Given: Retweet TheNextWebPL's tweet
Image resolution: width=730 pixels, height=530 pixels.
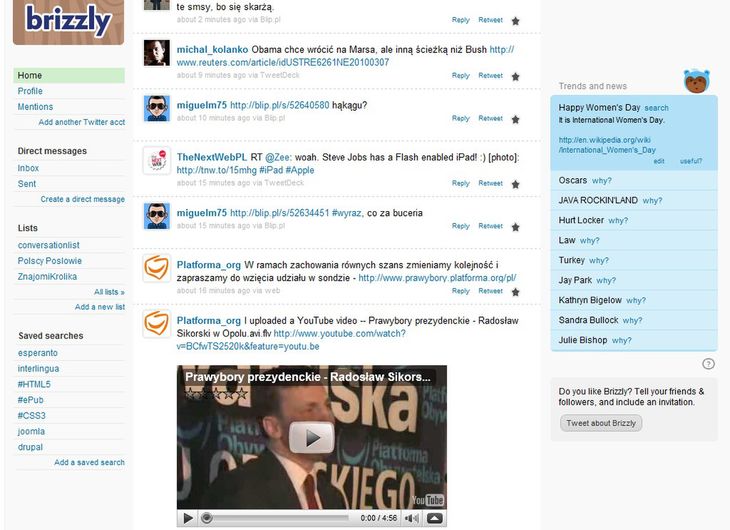Looking at the screenshot, I should (x=490, y=183).
